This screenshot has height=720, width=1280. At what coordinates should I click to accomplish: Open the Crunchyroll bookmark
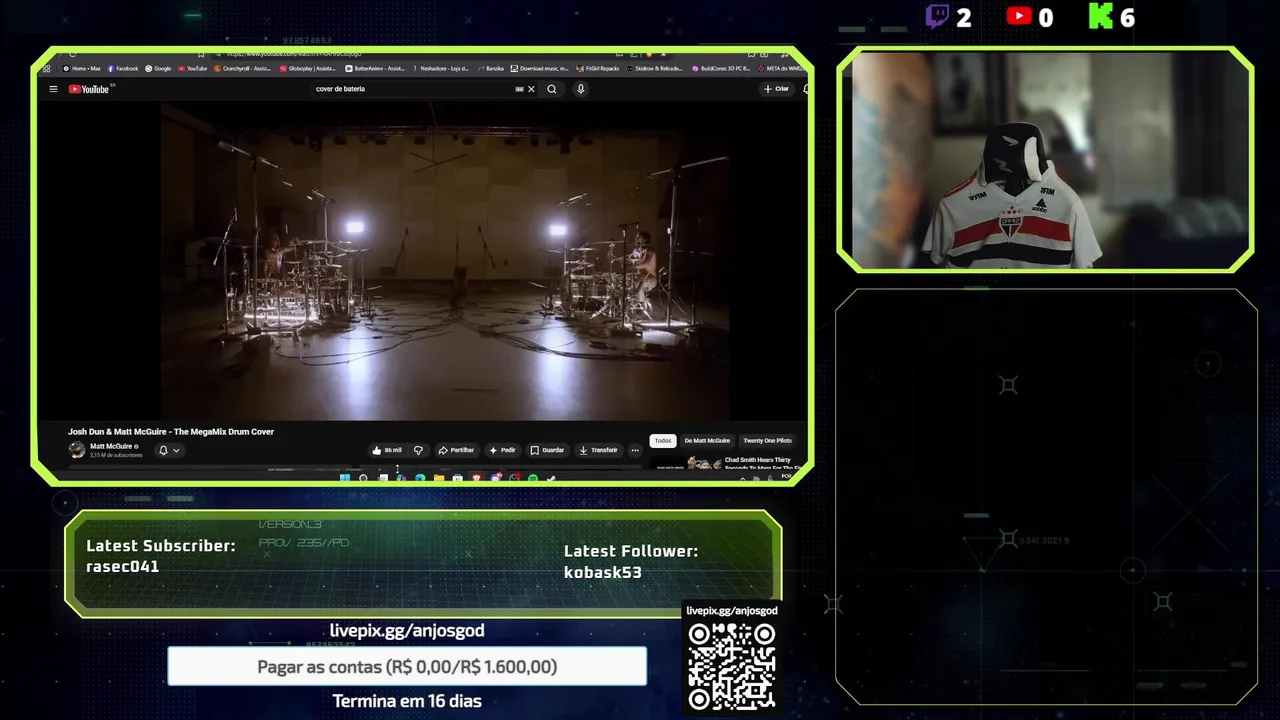[x=243, y=68]
